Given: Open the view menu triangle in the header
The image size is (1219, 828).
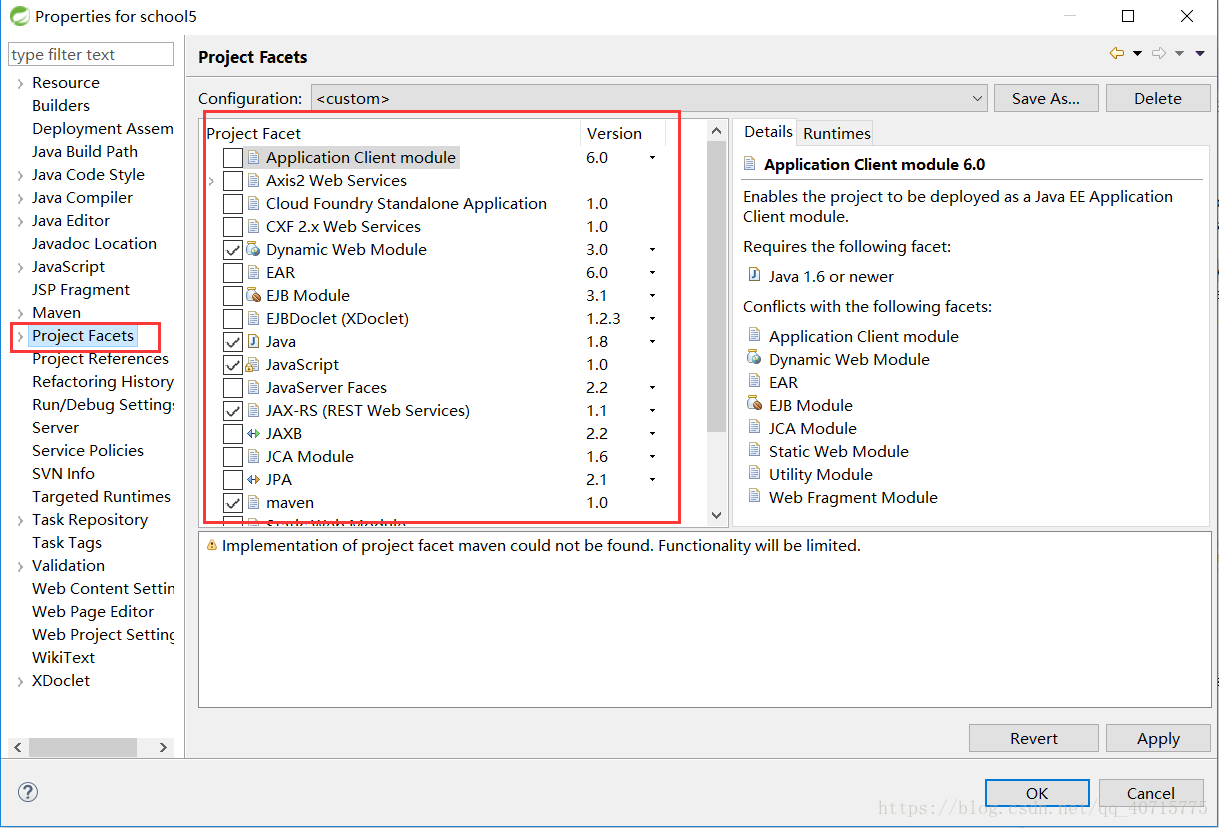Looking at the screenshot, I should click(1200, 54).
